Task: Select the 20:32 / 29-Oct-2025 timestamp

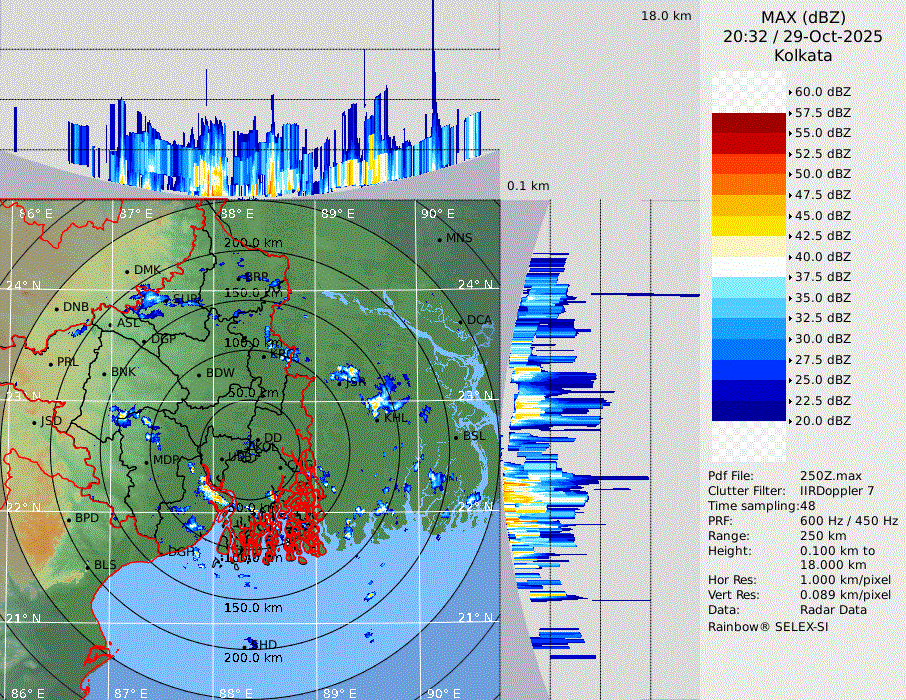Action: click(802, 36)
